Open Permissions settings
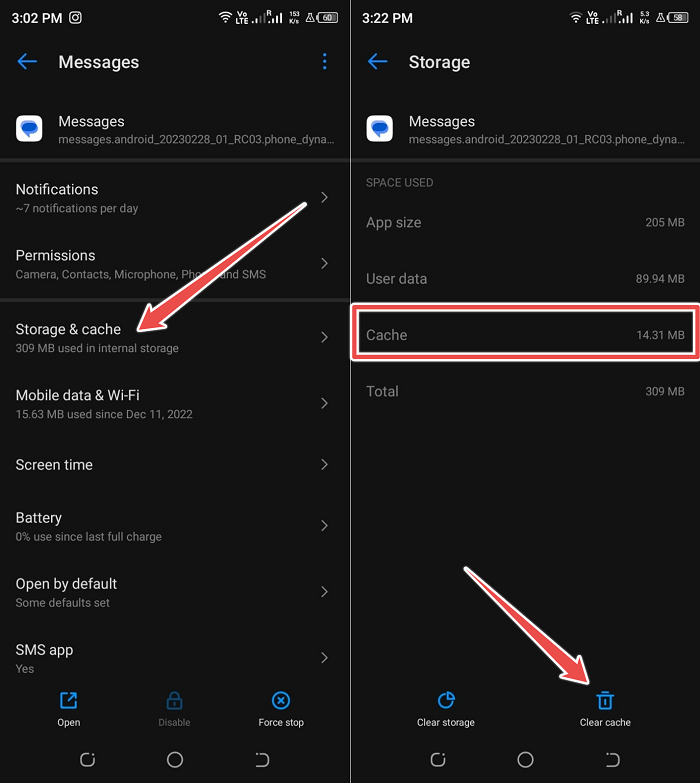The image size is (700, 783). pyautogui.click(x=175, y=264)
